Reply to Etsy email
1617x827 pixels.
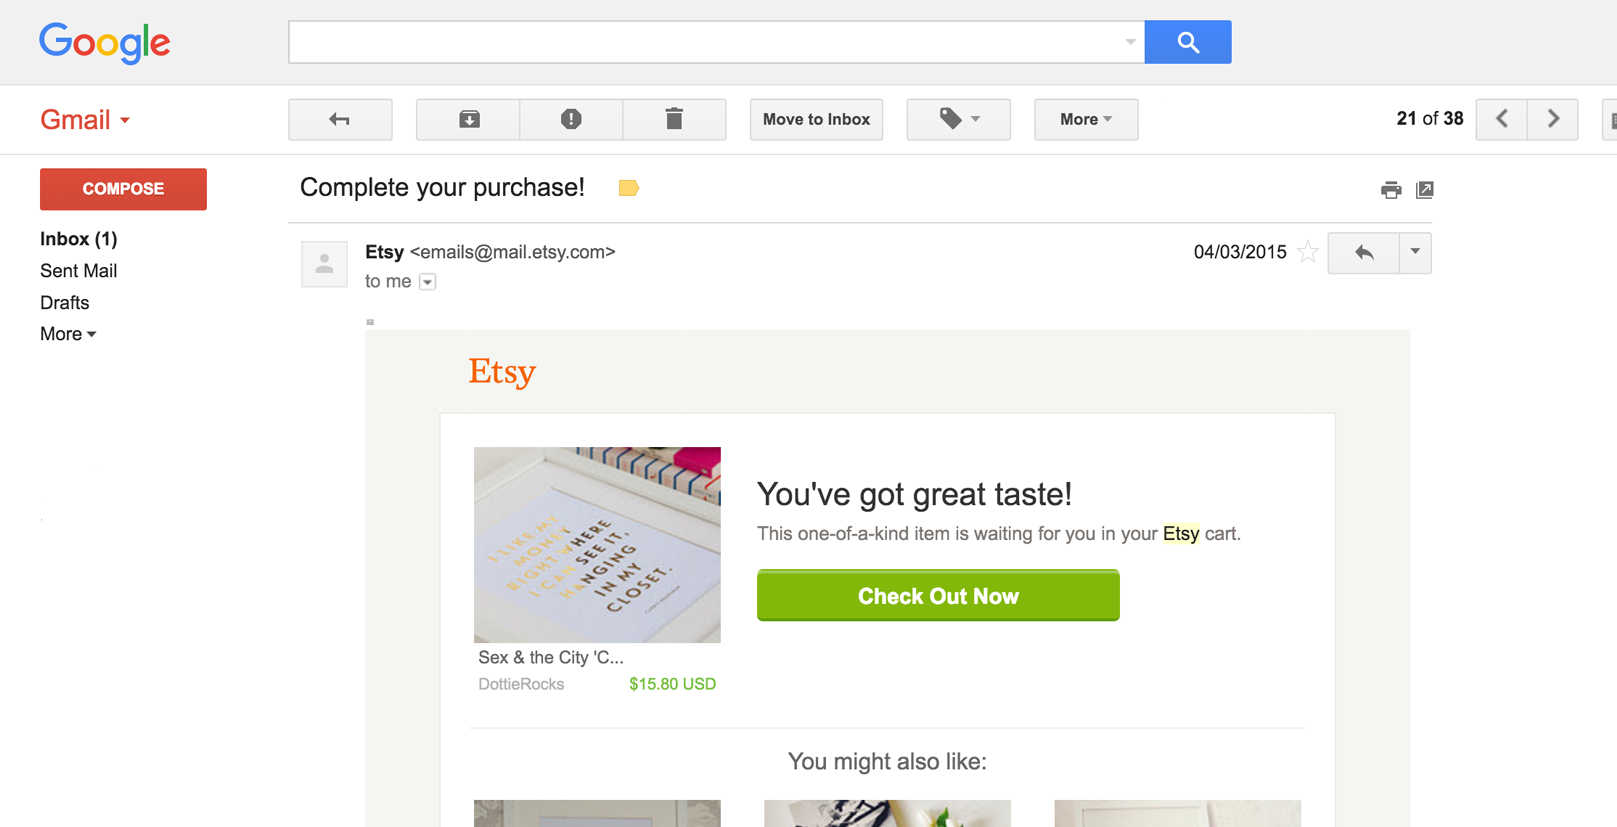point(1363,253)
